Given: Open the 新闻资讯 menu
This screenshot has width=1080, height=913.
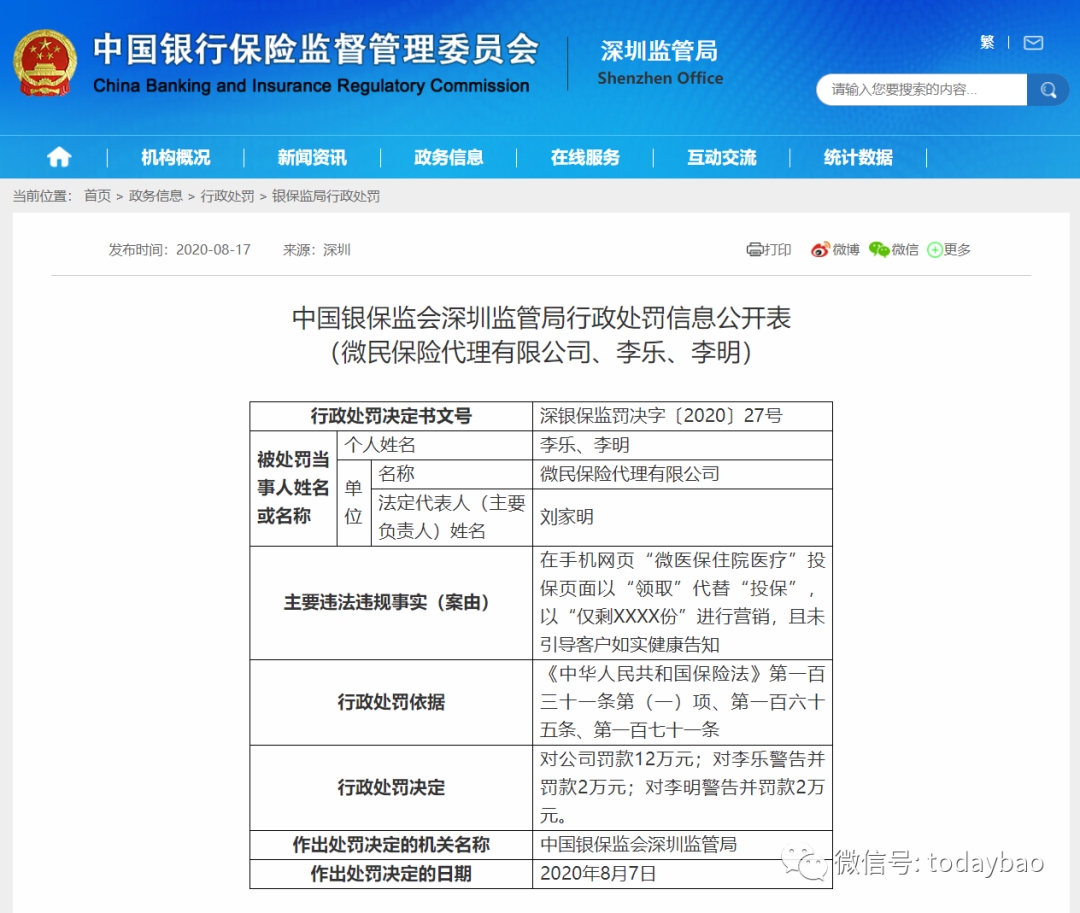Looking at the screenshot, I should coord(312,158).
